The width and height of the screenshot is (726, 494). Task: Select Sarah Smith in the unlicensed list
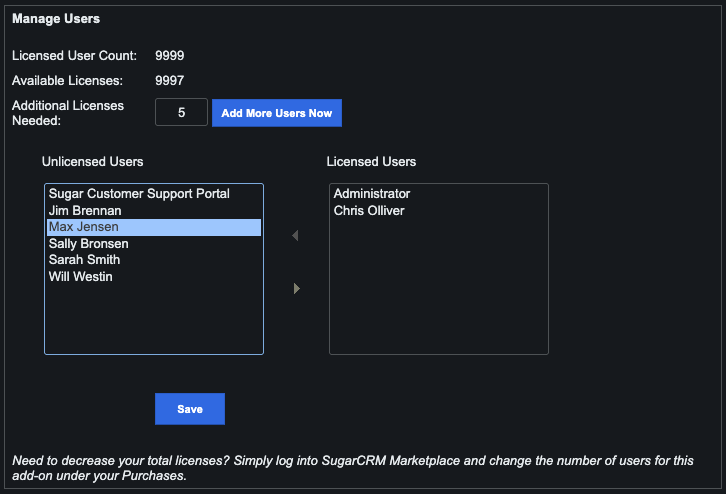tap(86, 260)
